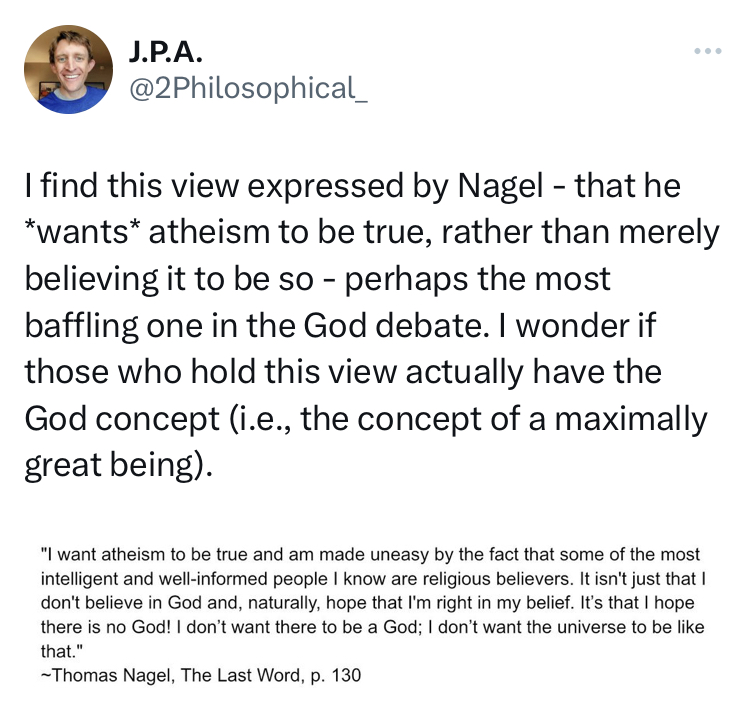Open the three-dot more options menu
Screen dimensions: 750x707
[707, 50]
